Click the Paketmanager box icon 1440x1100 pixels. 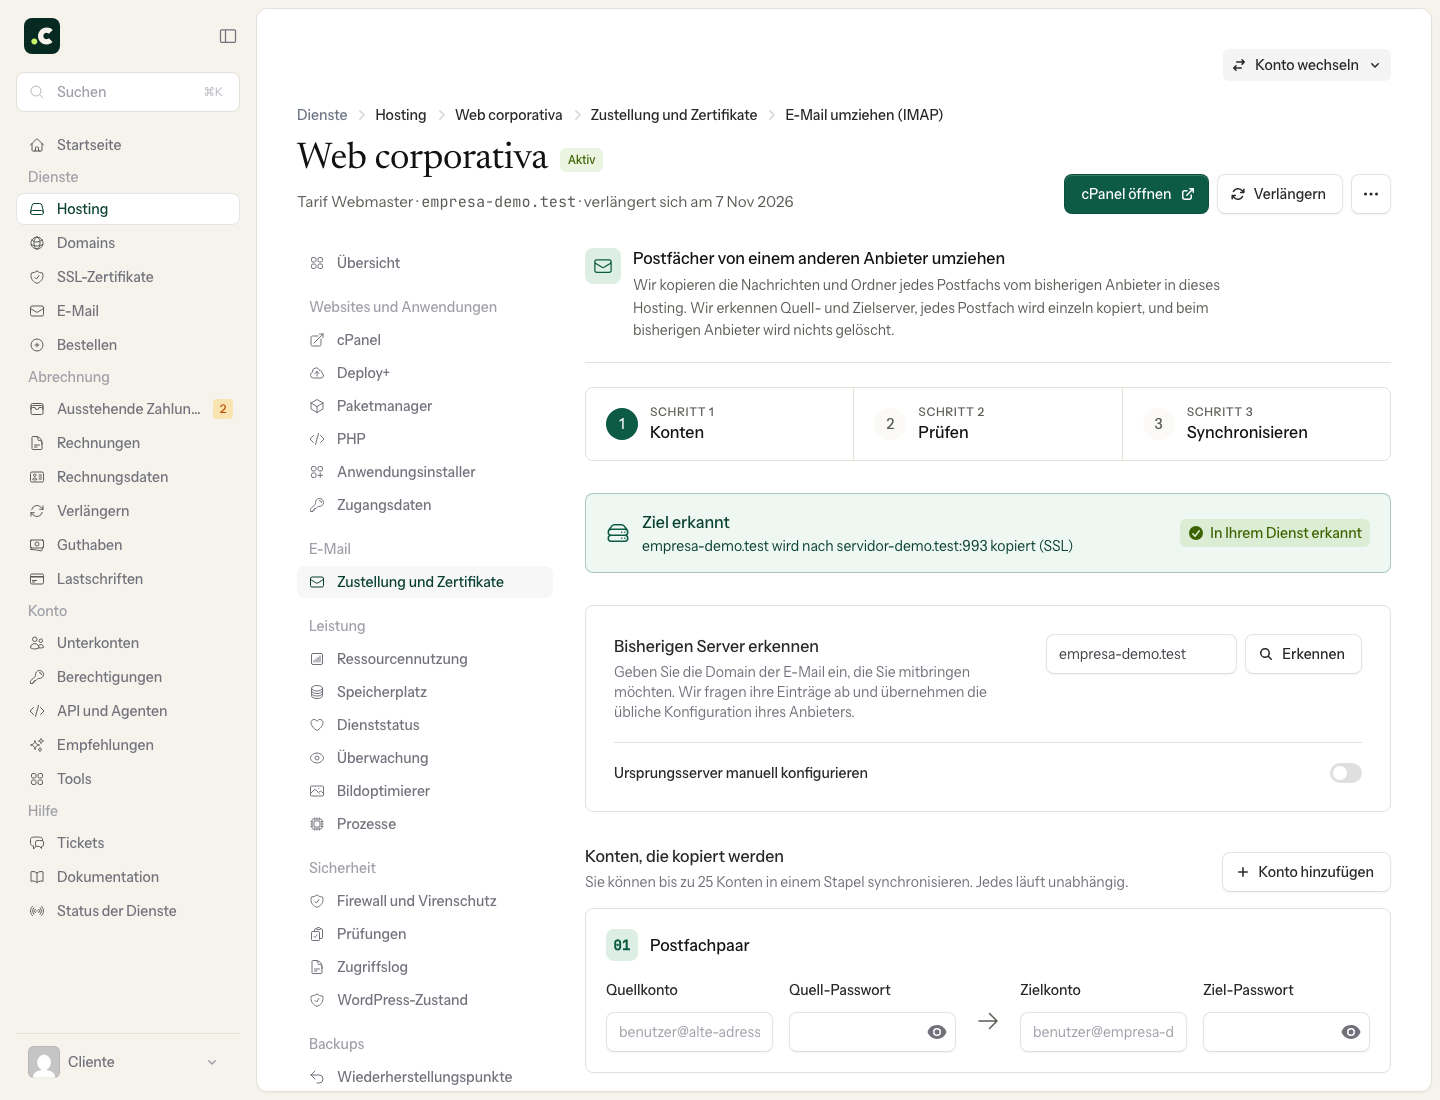[x=317, y=406]
